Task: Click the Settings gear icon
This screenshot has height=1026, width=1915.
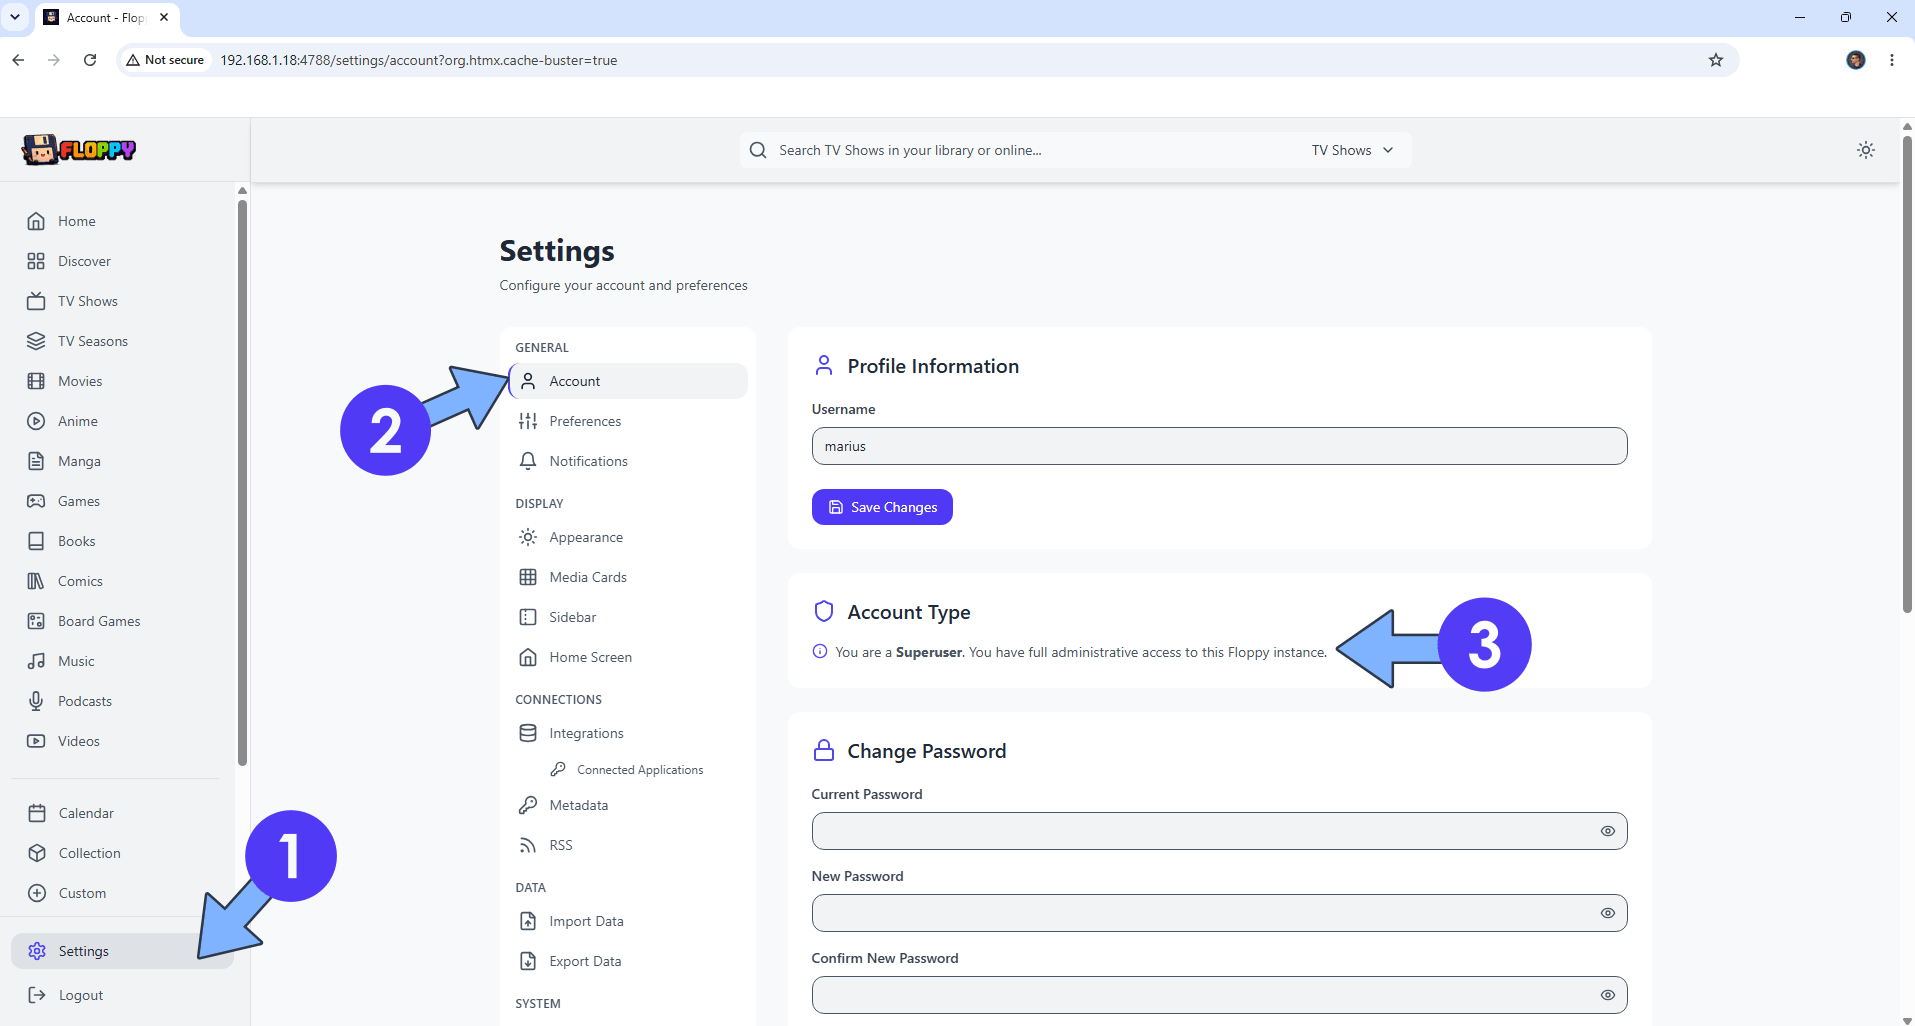Action: [x=37, y=951]
